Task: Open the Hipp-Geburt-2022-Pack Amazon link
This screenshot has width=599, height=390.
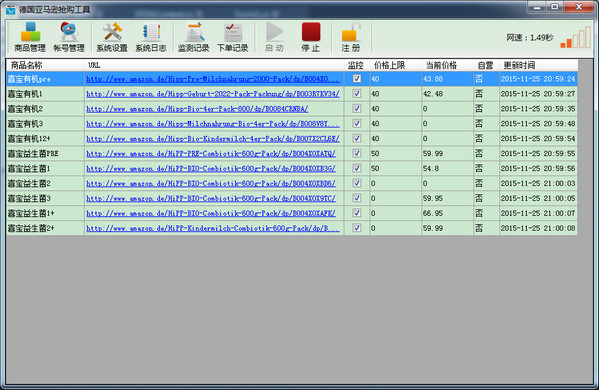Action: click(x=213, y=94)
